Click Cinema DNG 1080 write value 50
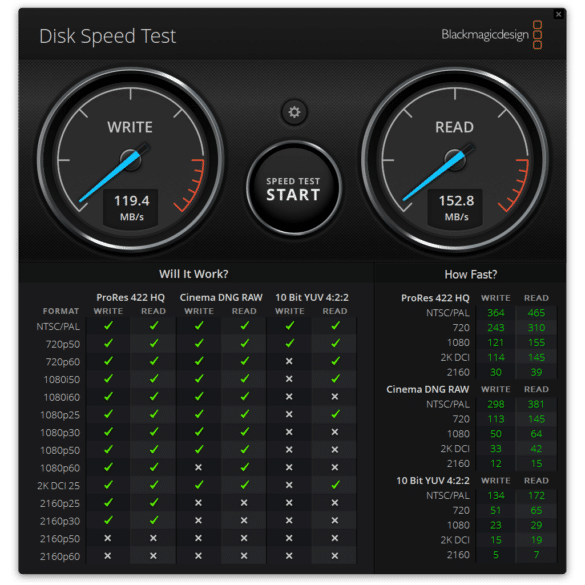 click(x=496, y=434)
